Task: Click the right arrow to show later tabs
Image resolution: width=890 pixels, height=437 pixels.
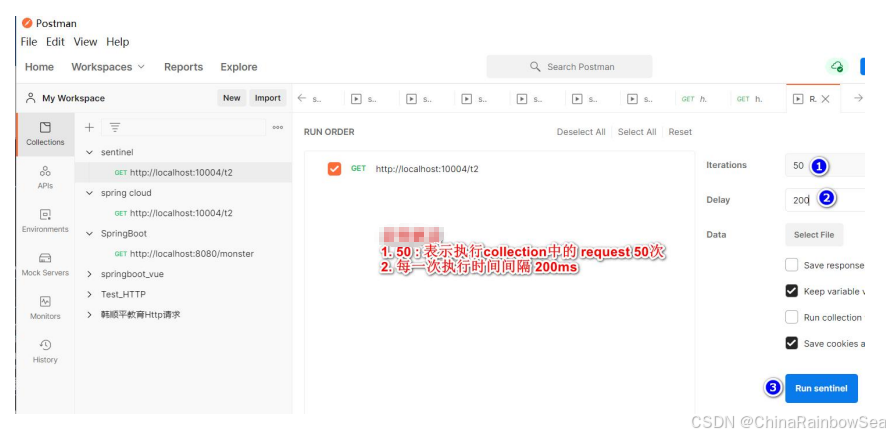Action: [858, 98]
